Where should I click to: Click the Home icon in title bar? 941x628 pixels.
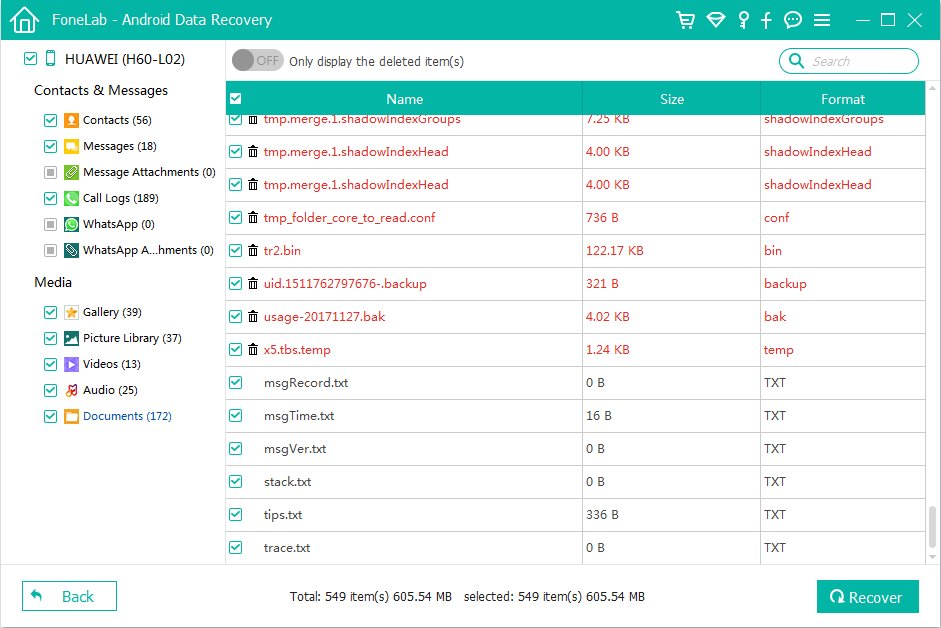pyautogui.click(x=24, y=20)
